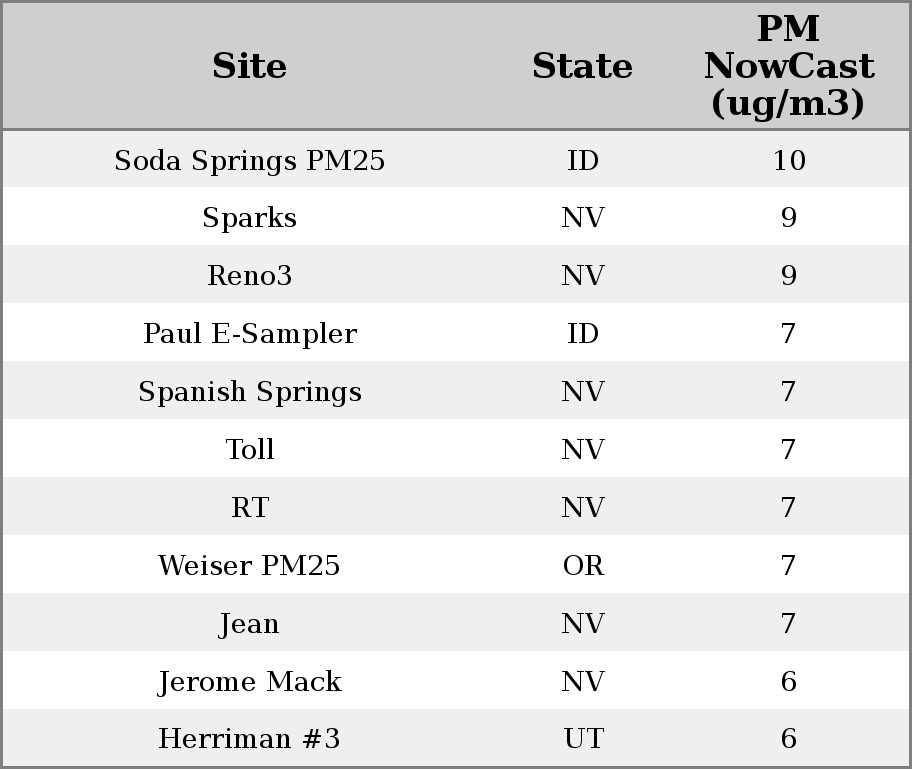This screenshot has width=912, height=769.
Task: Click the RT site name
Action: click(x=250, y=508)
